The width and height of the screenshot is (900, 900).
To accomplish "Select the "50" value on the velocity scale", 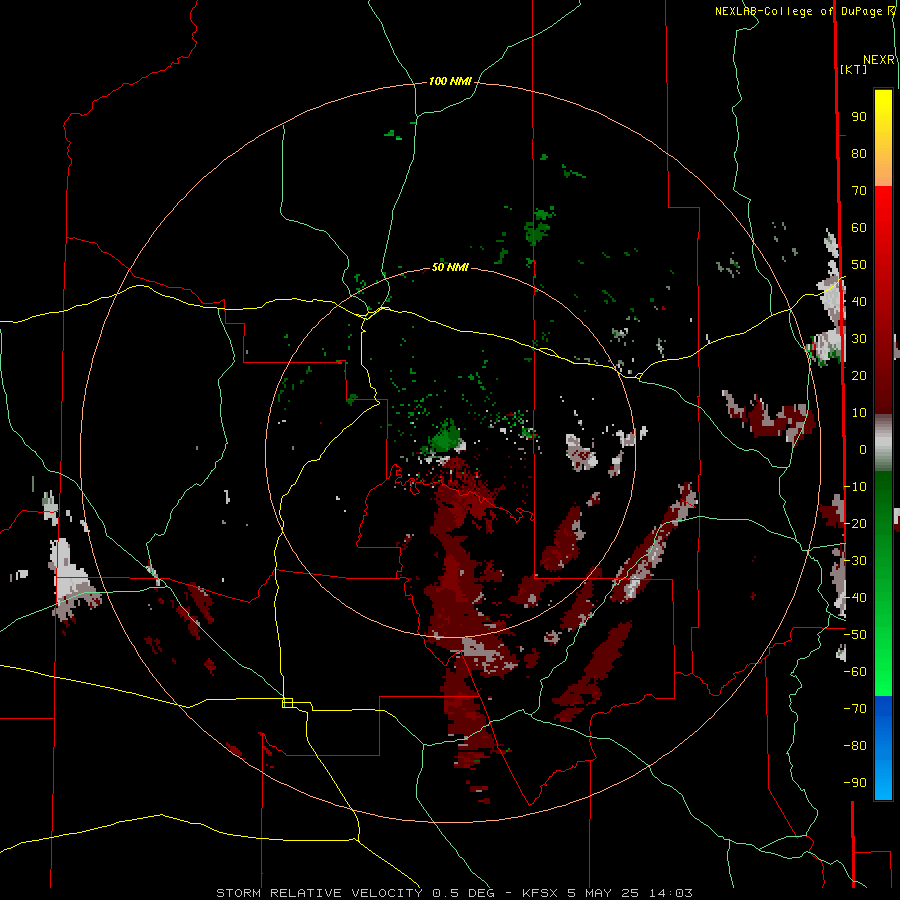I will [x=859, y=265].
